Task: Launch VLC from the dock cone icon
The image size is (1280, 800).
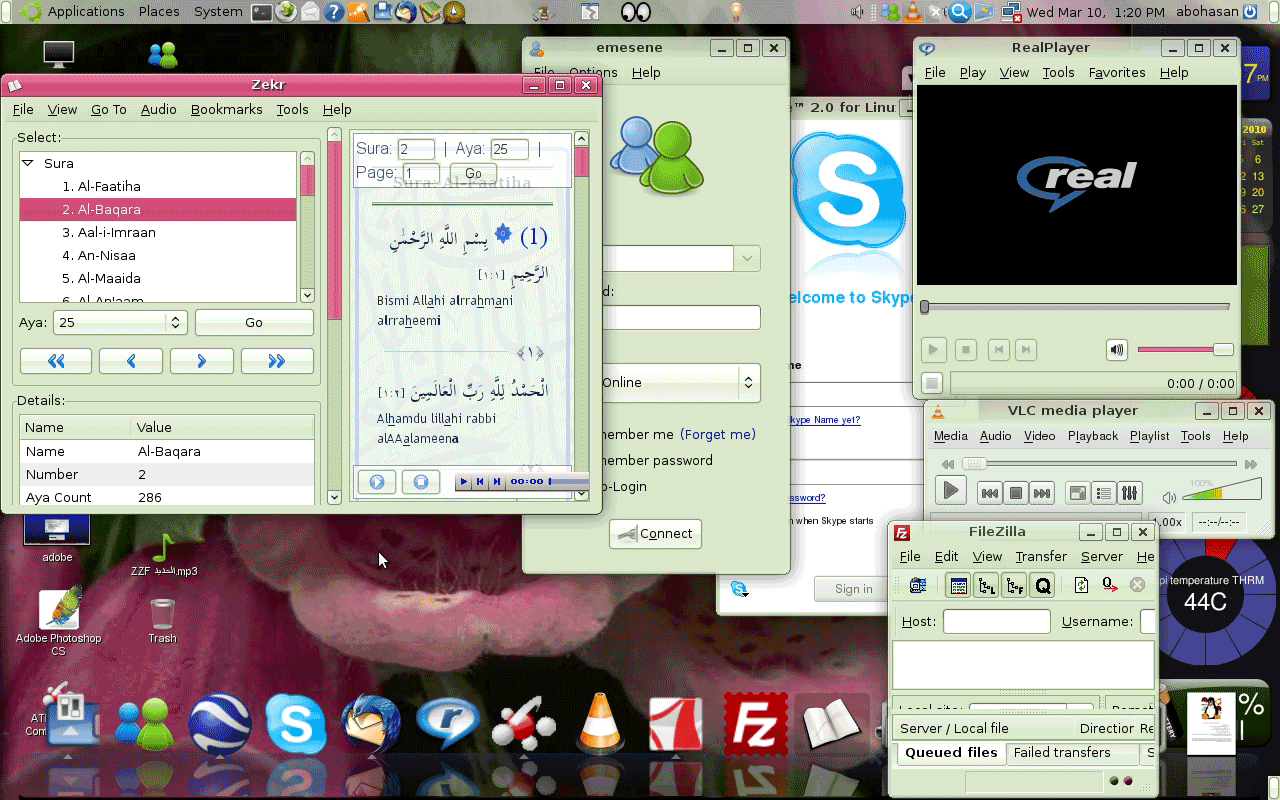Action: (x=600, y=722)
